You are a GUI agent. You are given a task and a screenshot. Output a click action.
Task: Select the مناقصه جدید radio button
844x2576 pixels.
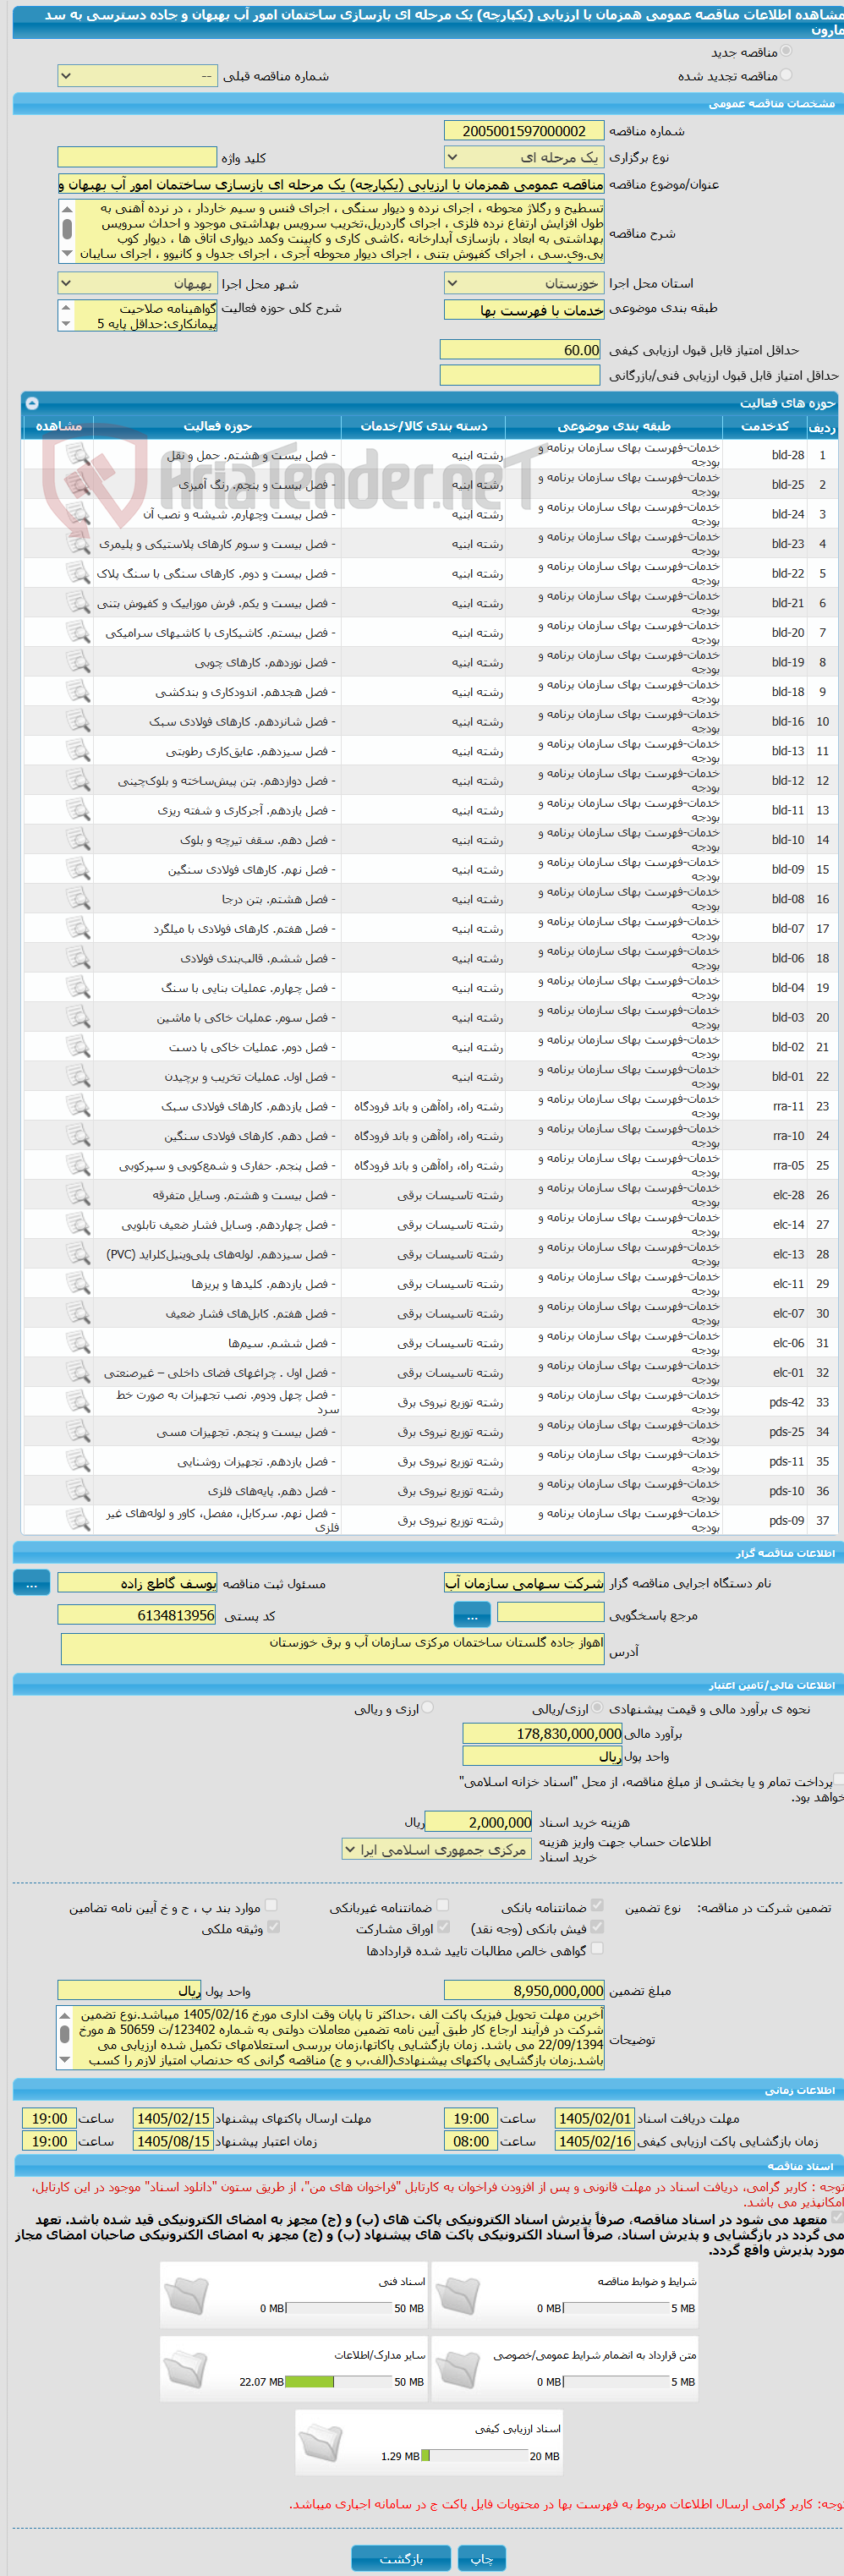(786, 51)
